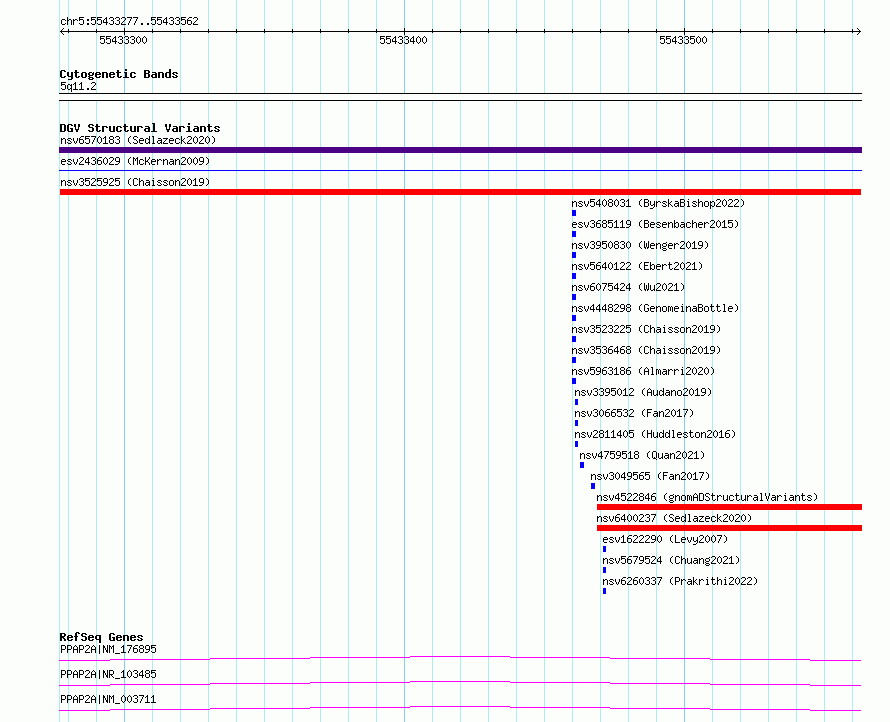890x722 pixels.
Task: Click the 55433500 ruler coordinate
Action: coord(683,40)
